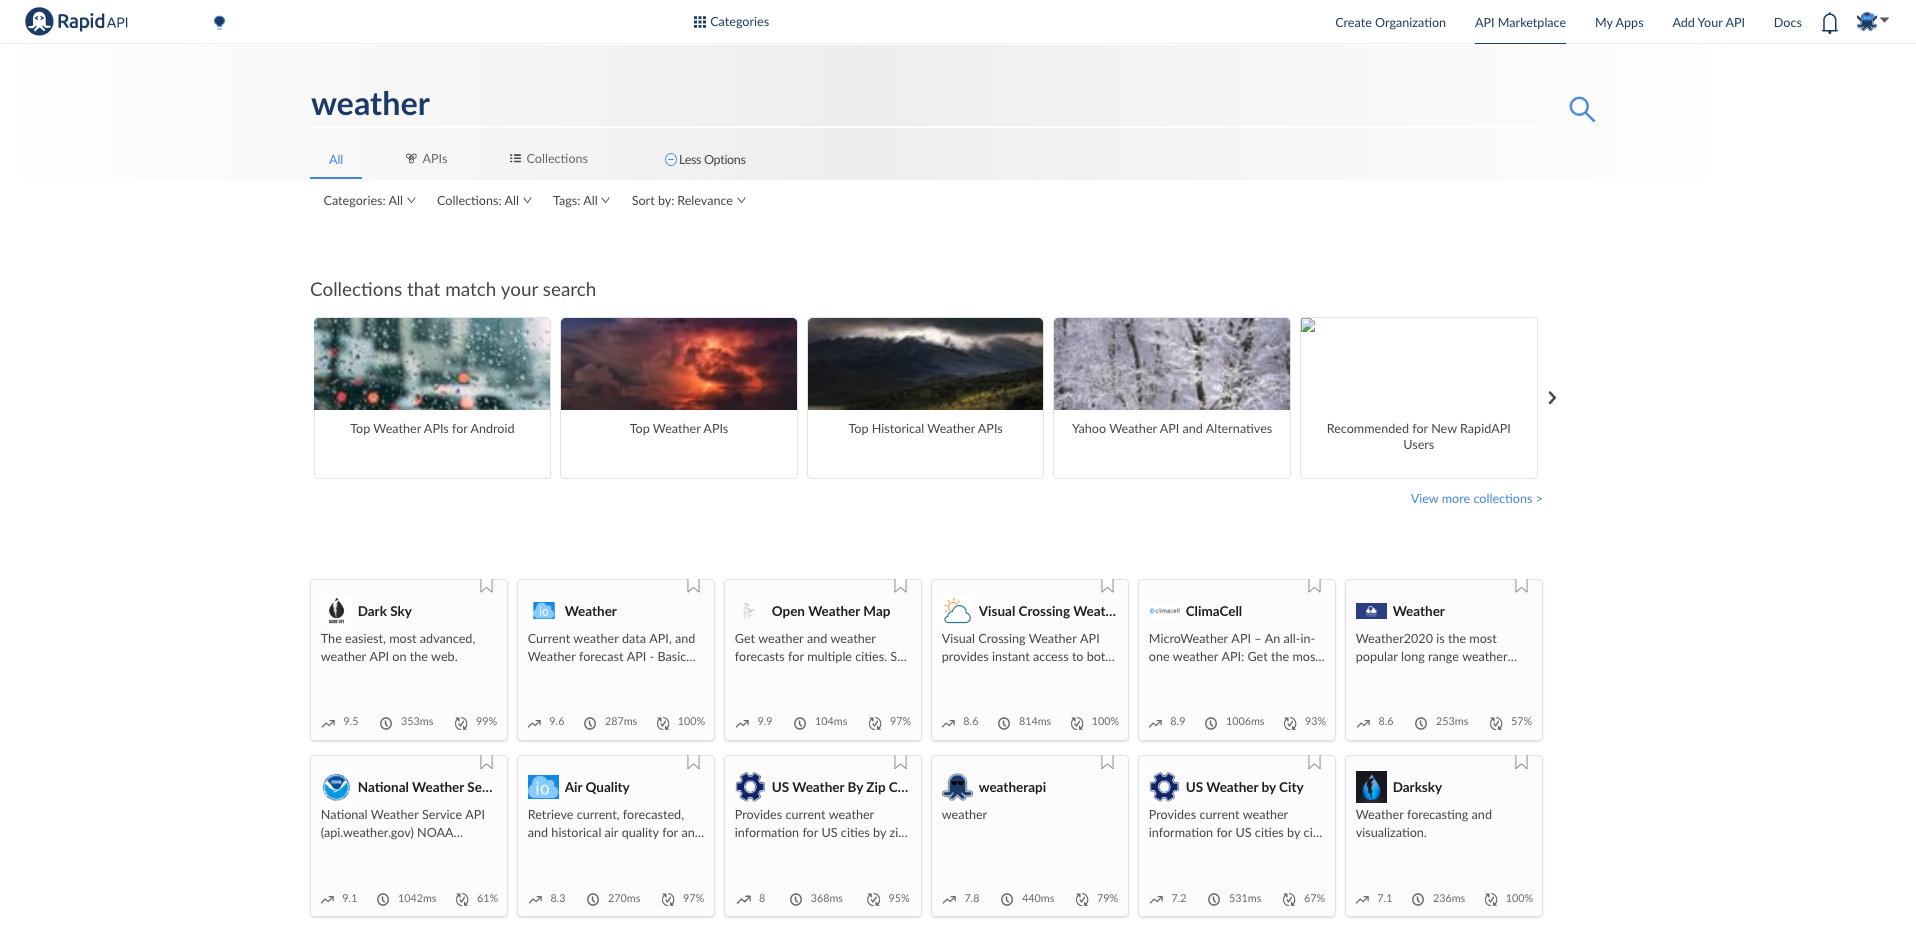Click the US Weather by City gear icon
This screenshot has width=1916, height=926.
point(1164,787)
